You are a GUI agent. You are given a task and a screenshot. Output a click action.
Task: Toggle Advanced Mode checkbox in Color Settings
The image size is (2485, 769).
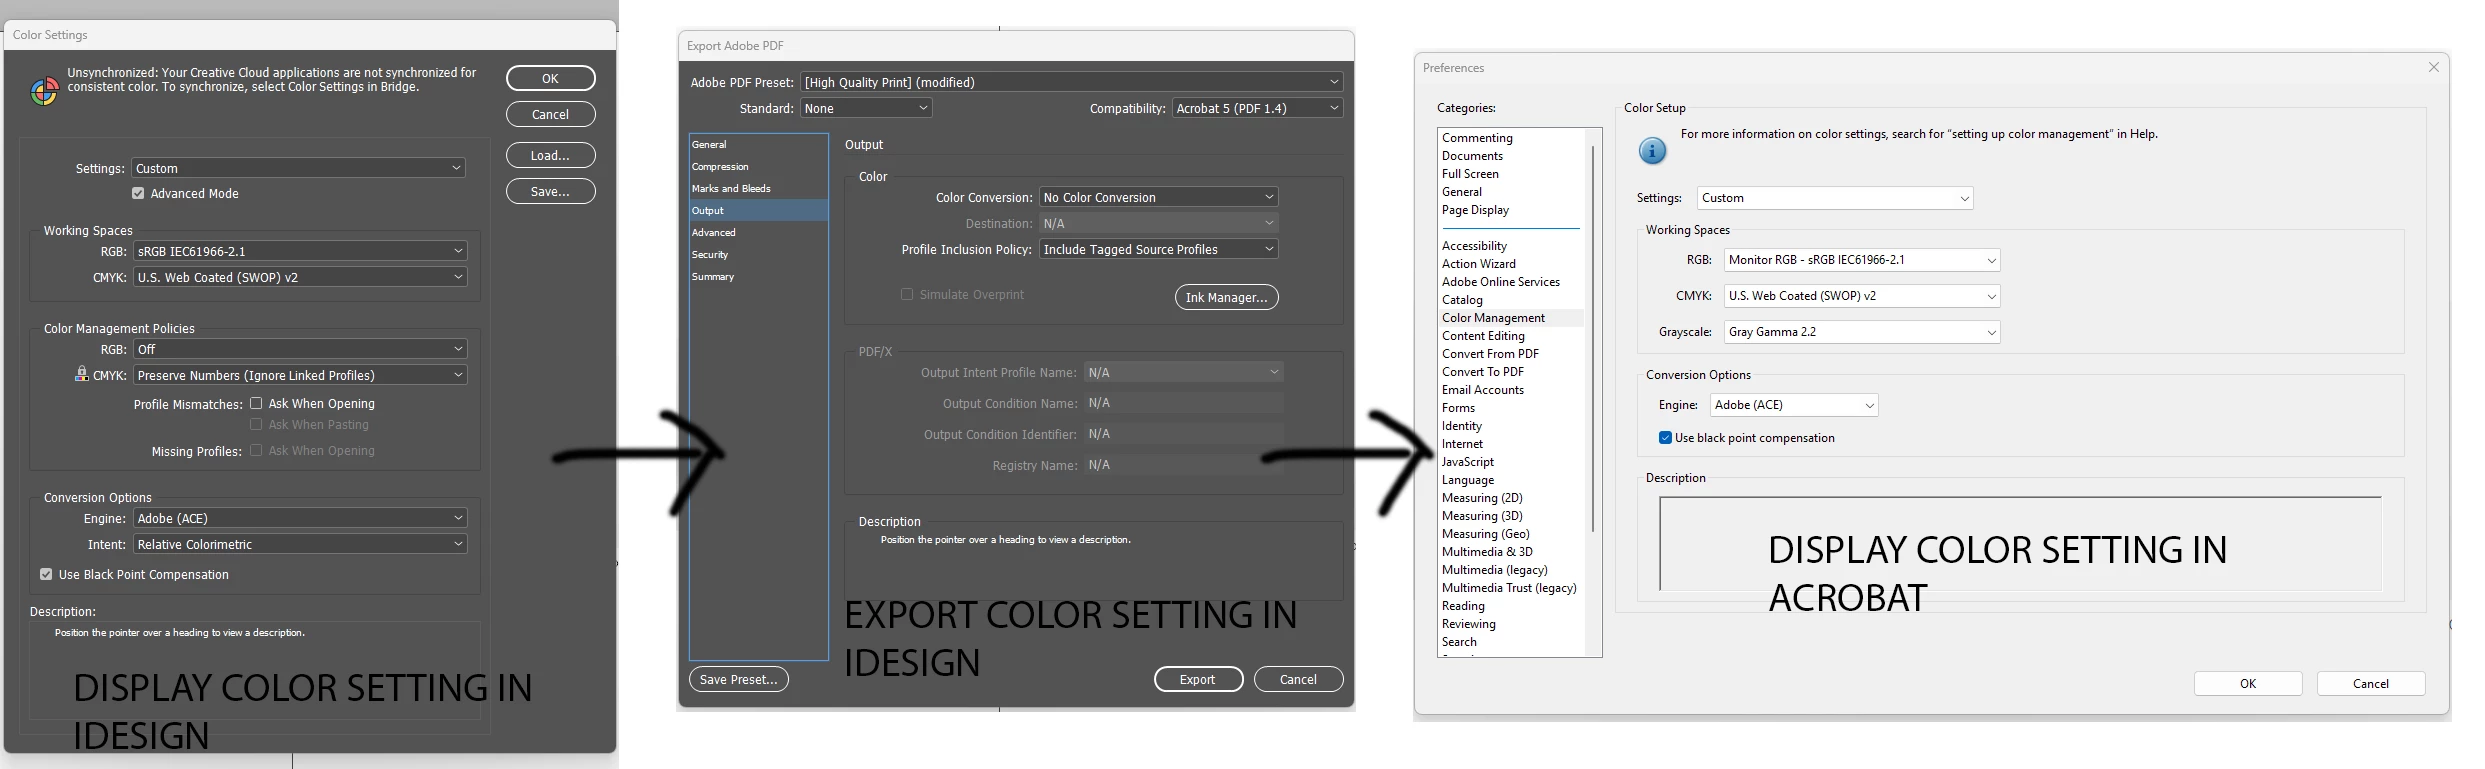pos(138,193)
